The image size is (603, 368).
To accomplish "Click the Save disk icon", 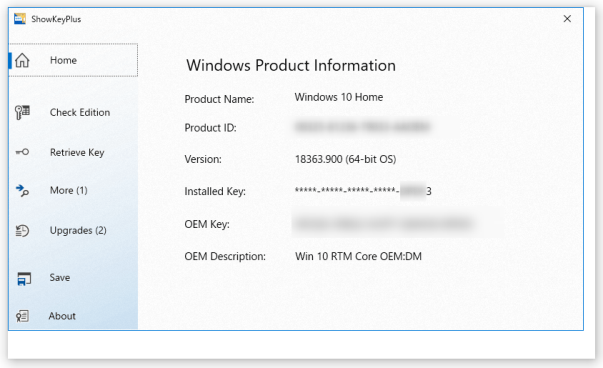I will click(24, 278).
